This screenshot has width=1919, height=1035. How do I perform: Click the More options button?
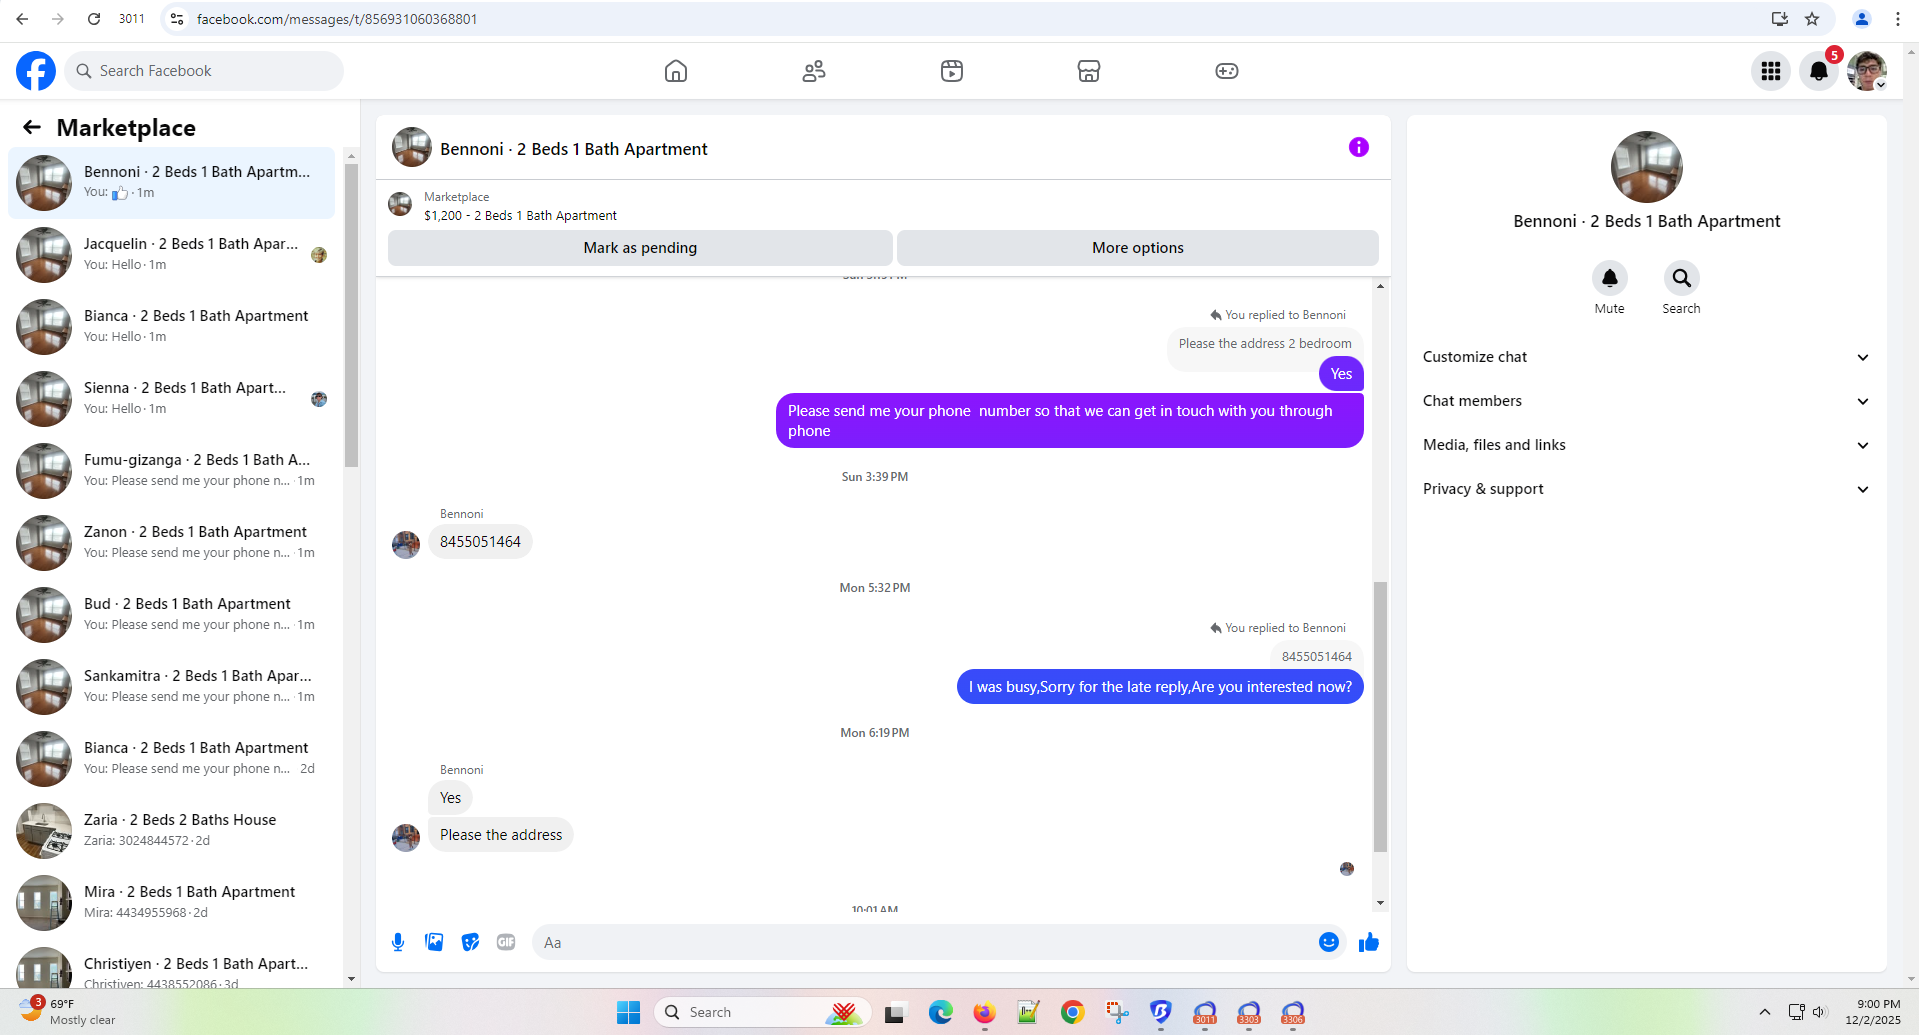click(1137, 248)
